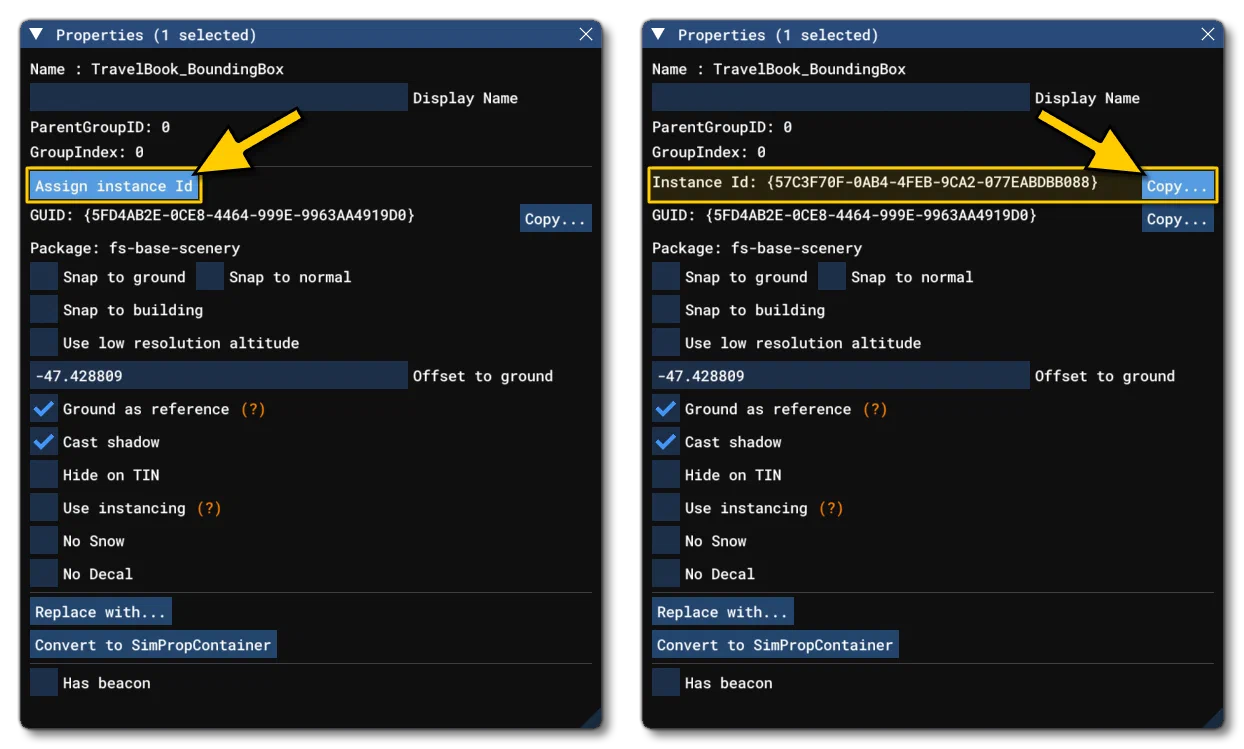Enable Use instancing in left panel

tap(44, 508)
